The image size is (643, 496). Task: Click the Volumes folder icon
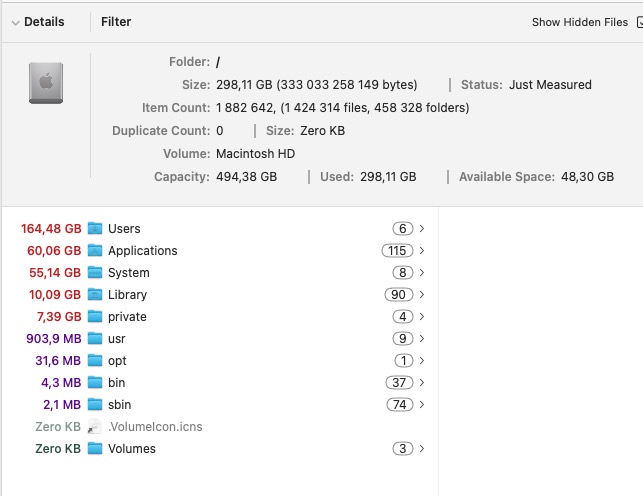[95, 449]
